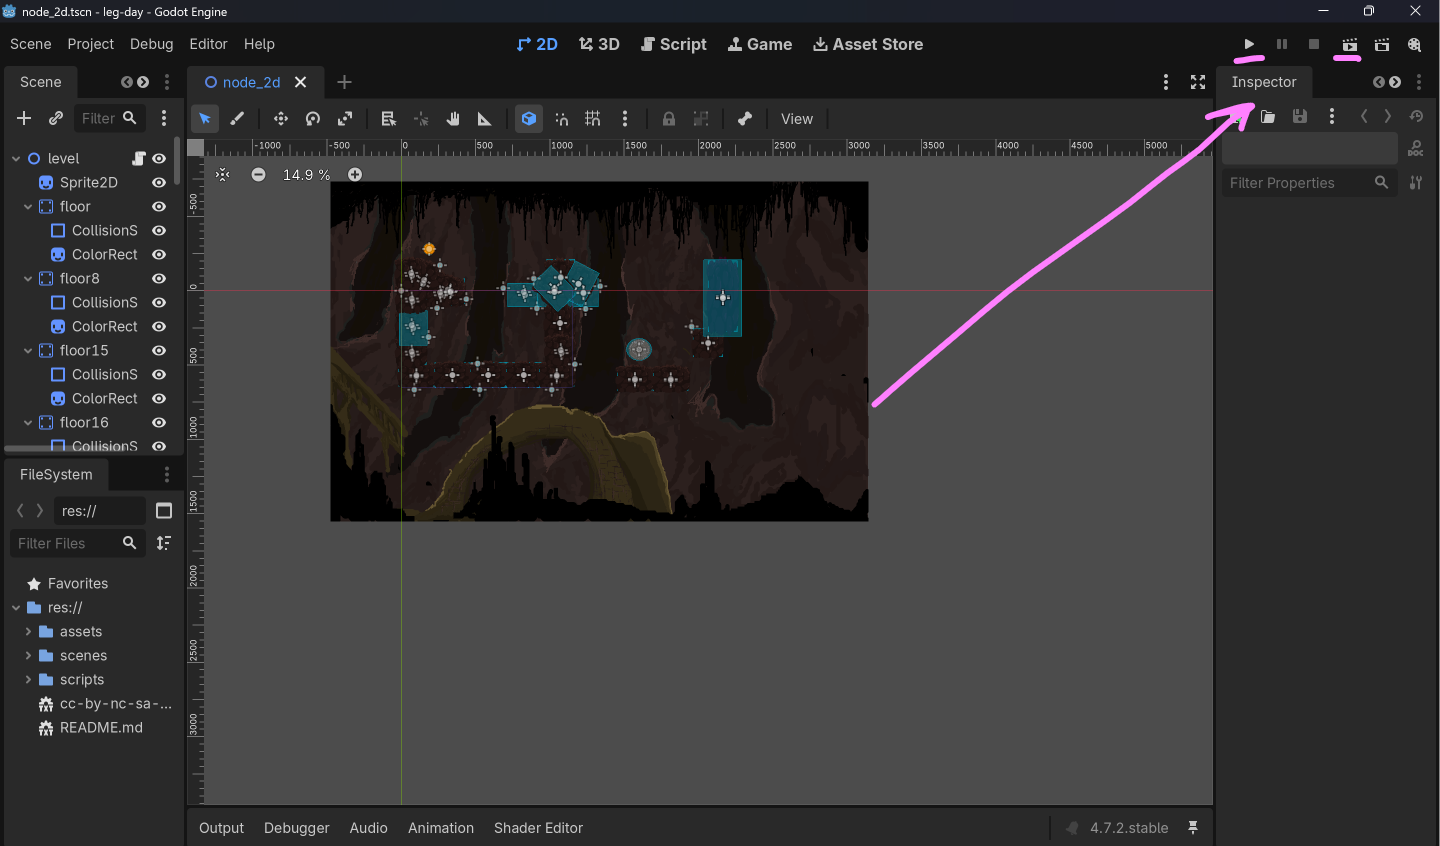Screen dimensions: 1440x846
Task: Switch to the Script workspace
Action: [674, 44]
